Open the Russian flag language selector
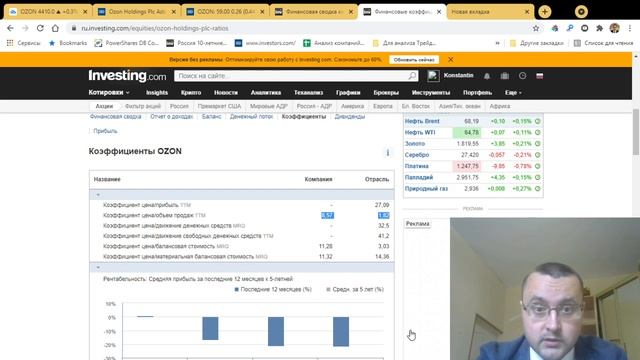The image size is (640, 360). (x=540, y=76)
